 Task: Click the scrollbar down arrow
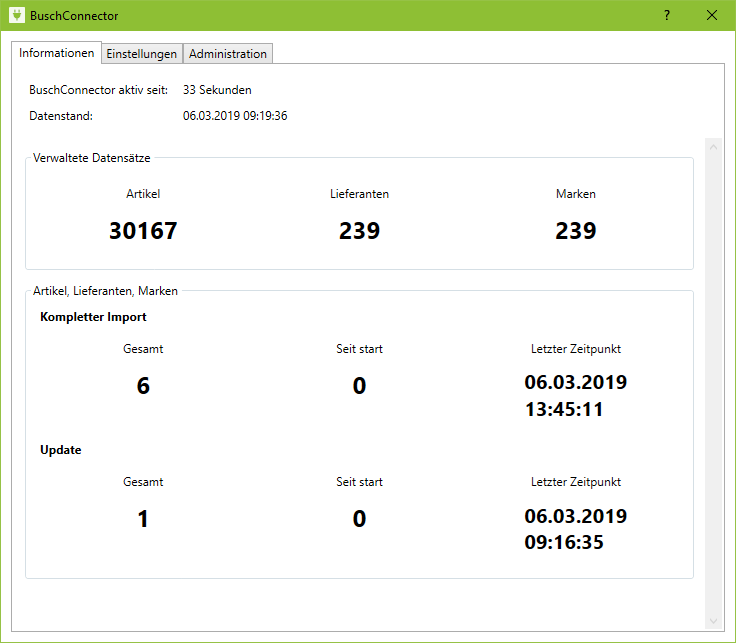pos(714,621)
